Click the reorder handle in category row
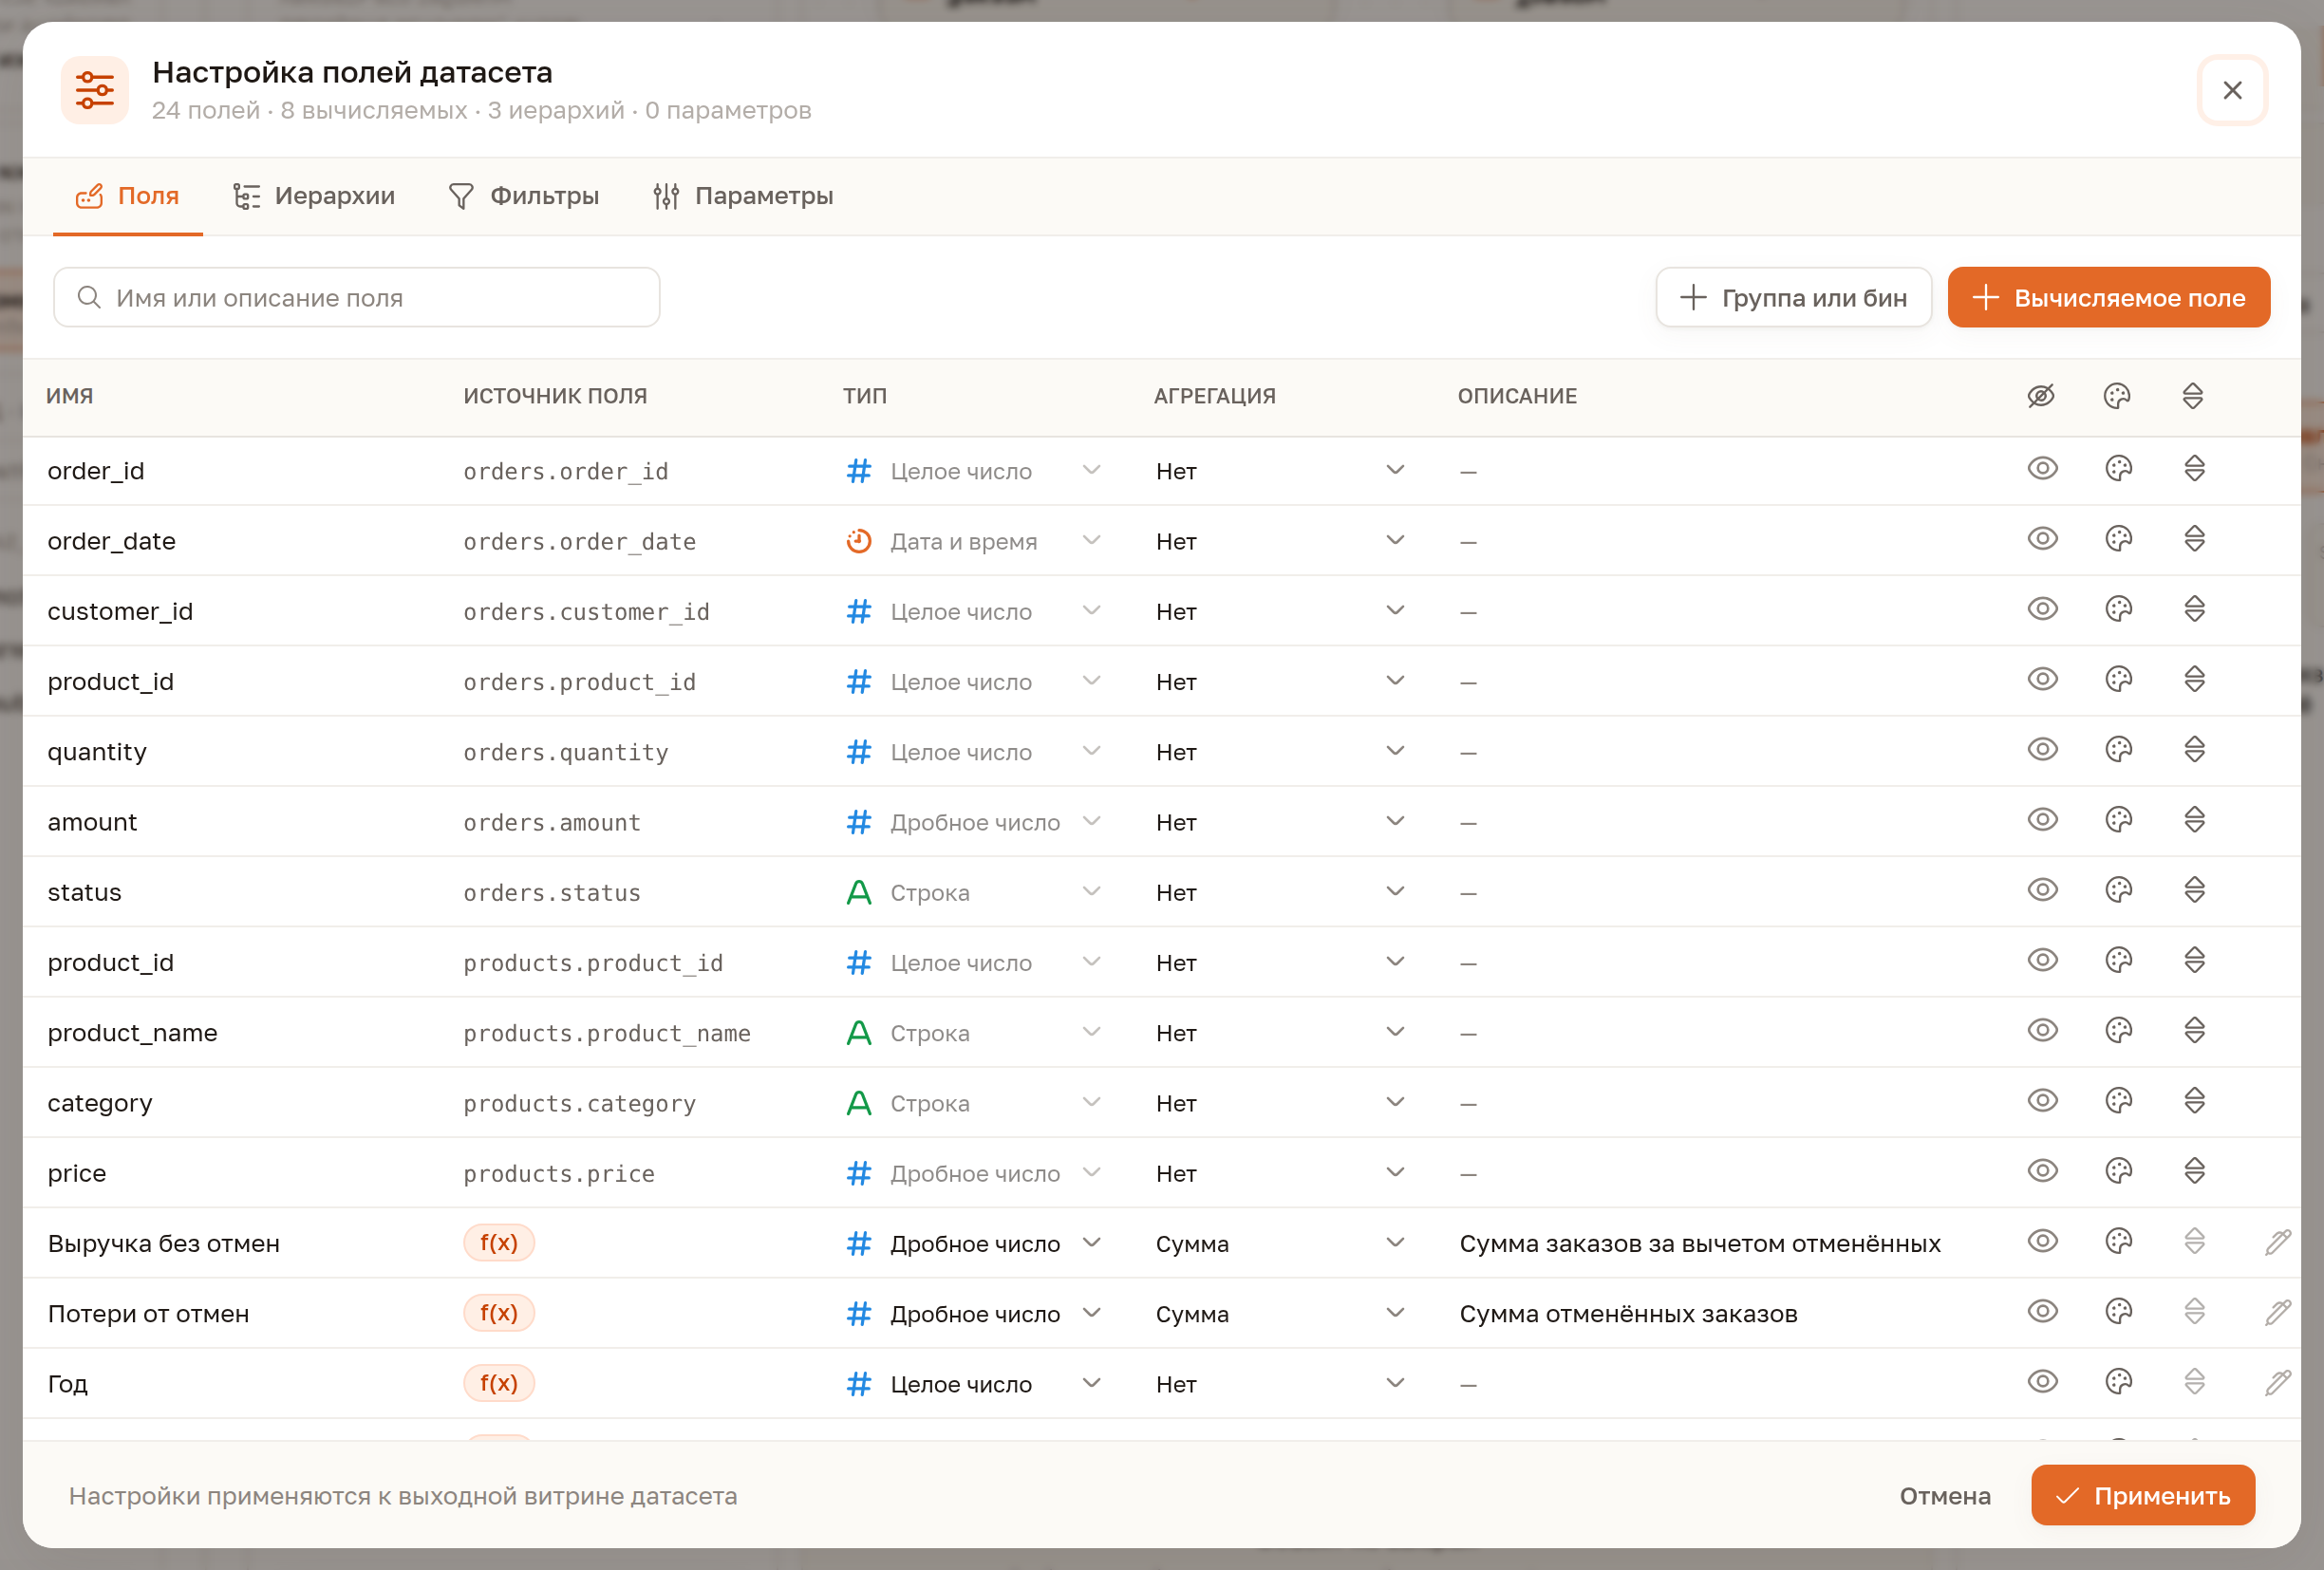 click(2194, 1101)
